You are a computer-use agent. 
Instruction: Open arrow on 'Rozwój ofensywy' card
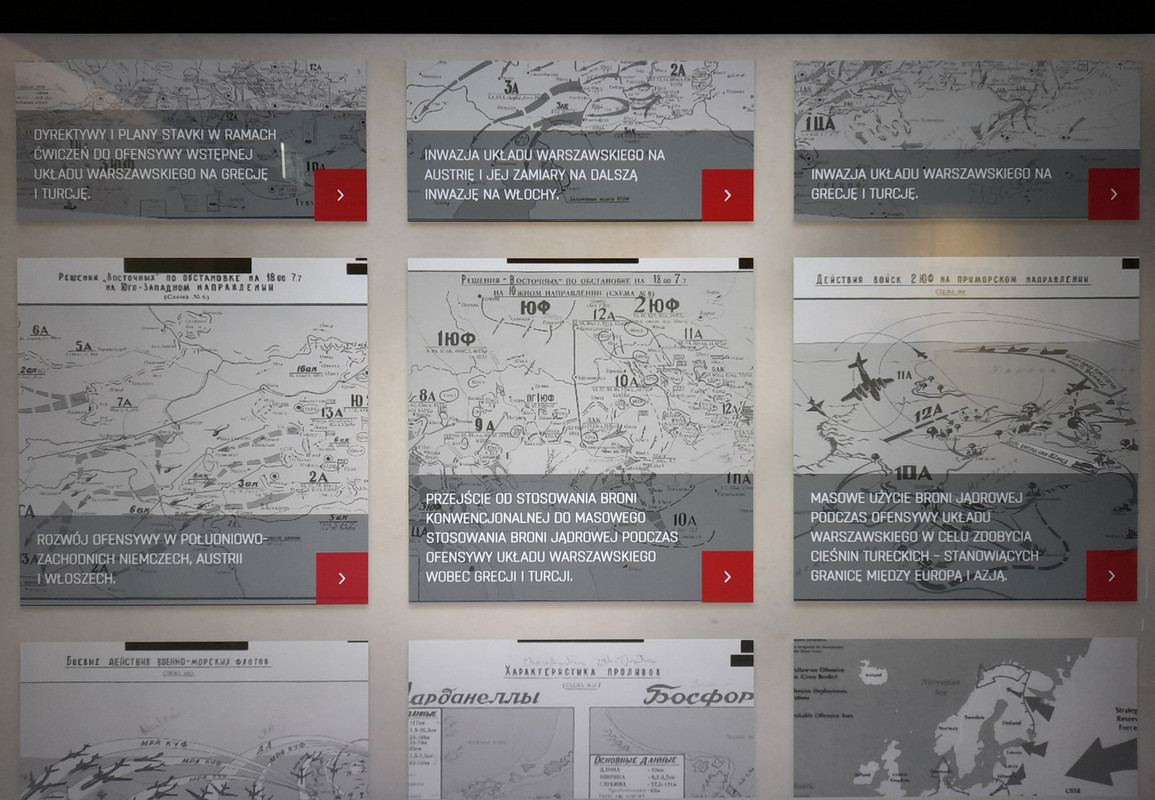point(342,578)
